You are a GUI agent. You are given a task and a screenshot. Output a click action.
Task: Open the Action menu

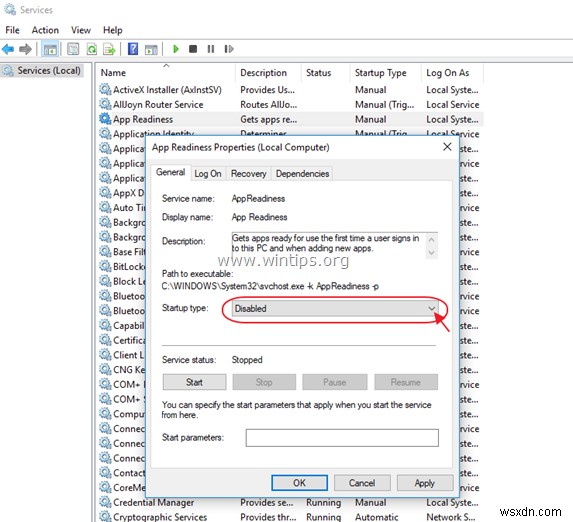pyautogui.click(x=45, y=30)
